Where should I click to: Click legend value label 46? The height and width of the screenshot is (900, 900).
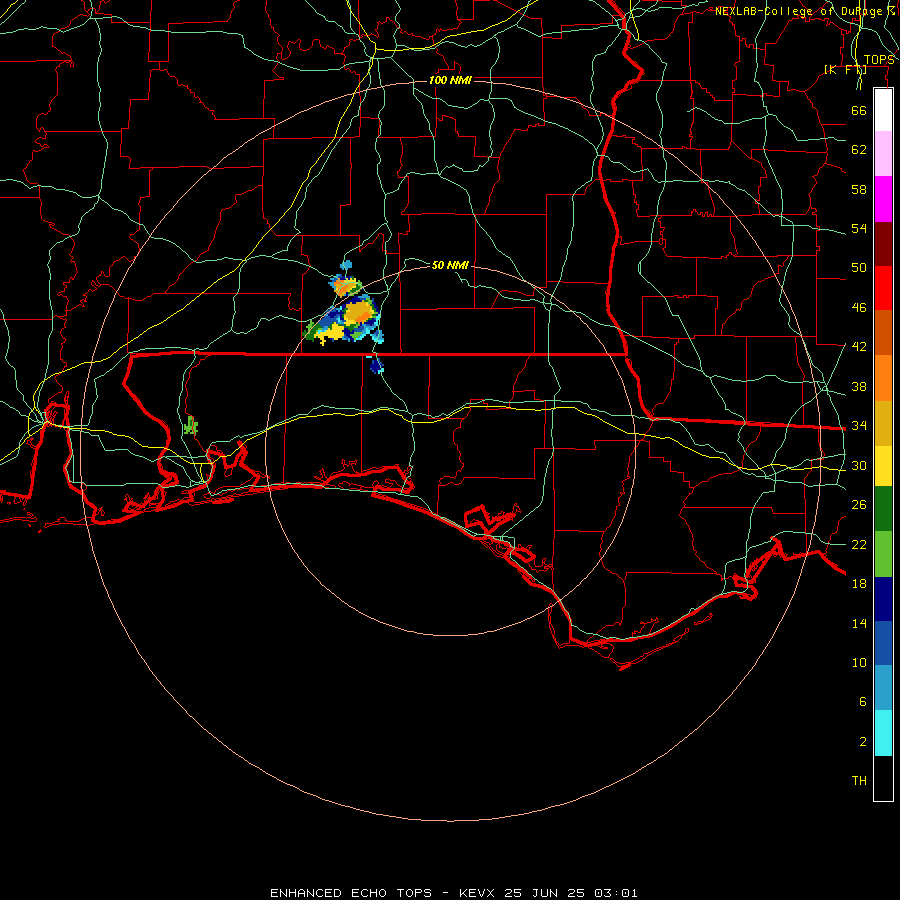[x=859, y=308]
